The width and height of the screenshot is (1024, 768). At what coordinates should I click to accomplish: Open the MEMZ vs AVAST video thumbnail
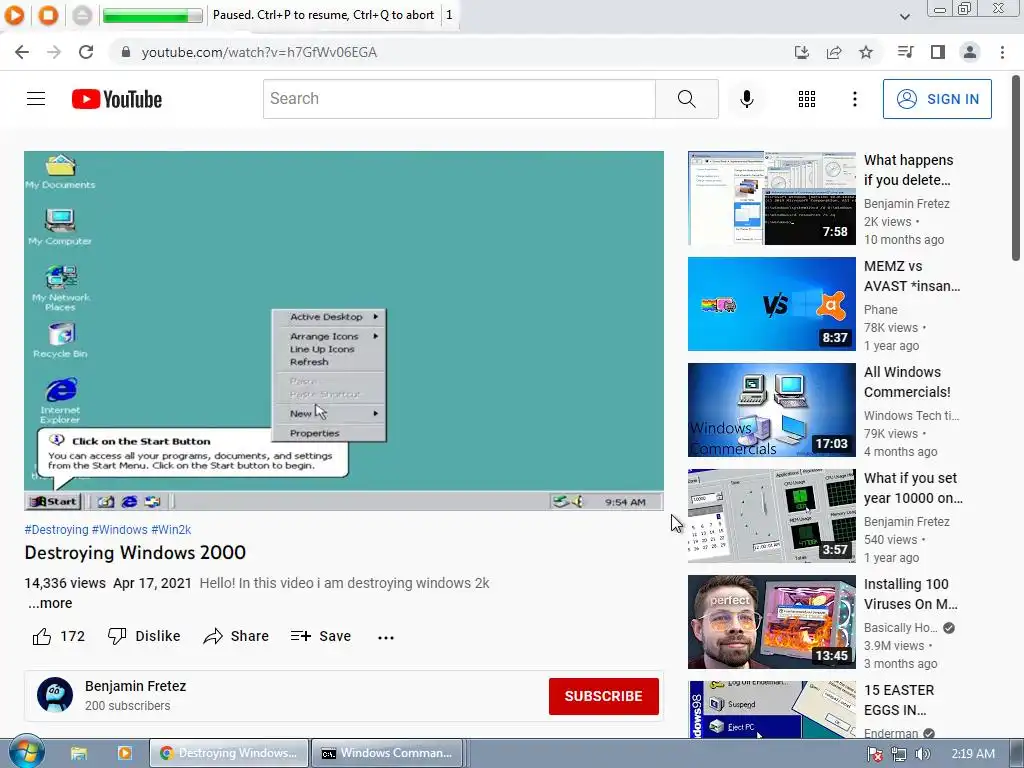[x=771, y=304]
